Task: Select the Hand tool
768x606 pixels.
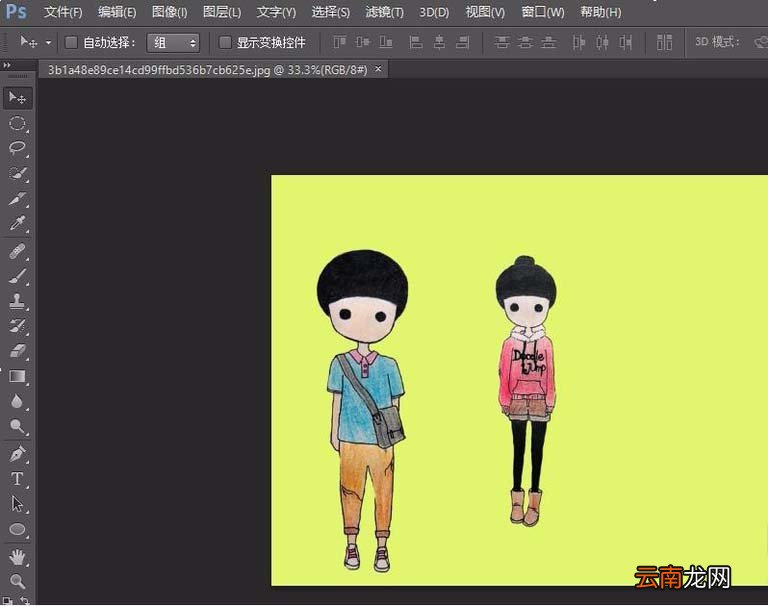Action: click(x=18, y=557)
